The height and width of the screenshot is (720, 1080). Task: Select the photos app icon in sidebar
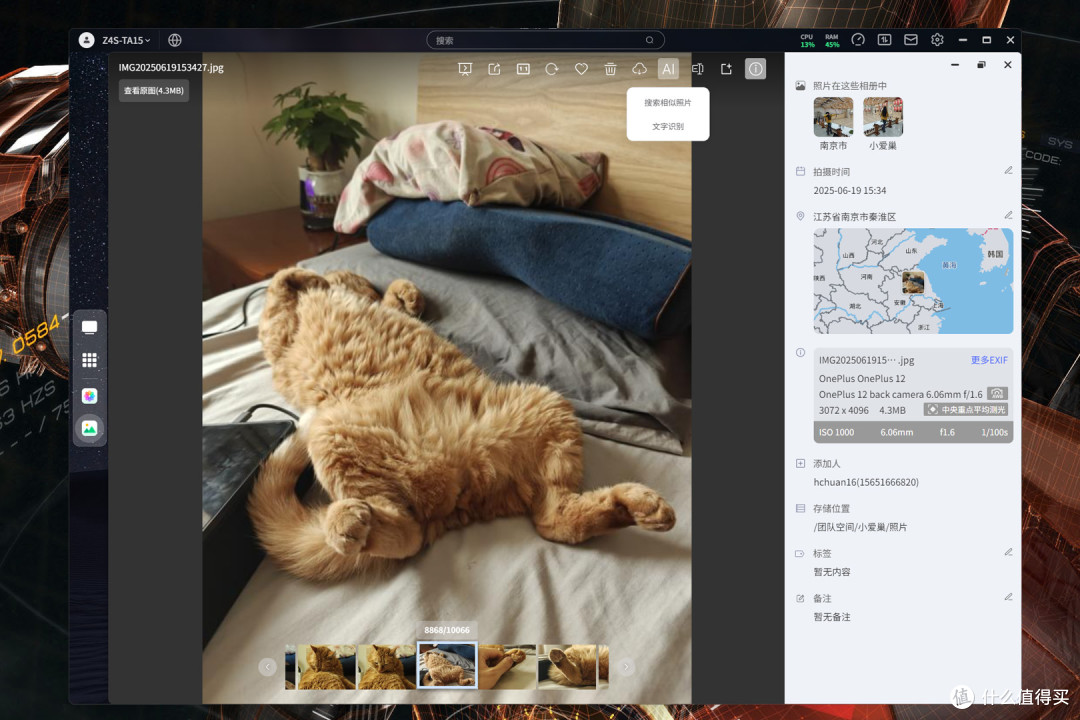pos(90,429)
